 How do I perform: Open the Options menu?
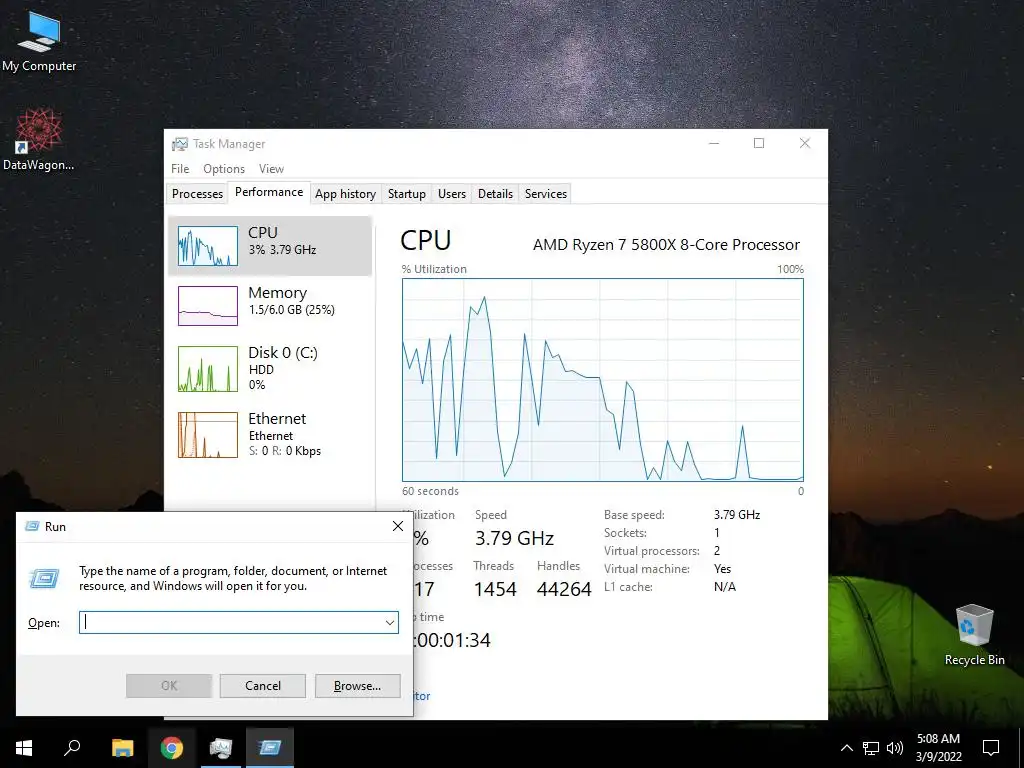click(224, 168)
